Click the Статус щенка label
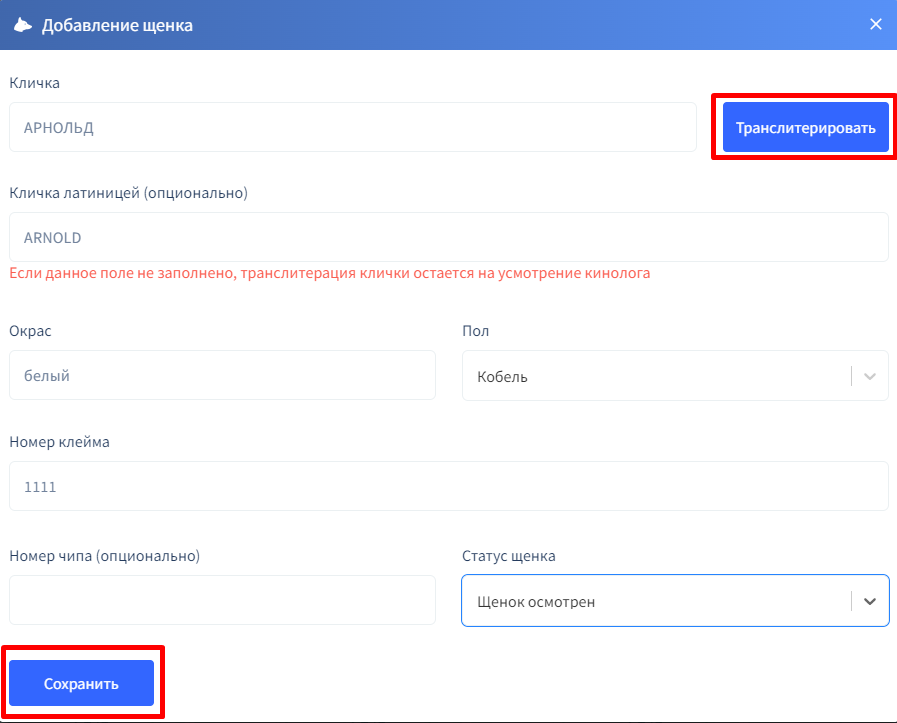The height and width of the screenshot is (723, 897). (x=508, y=556)
